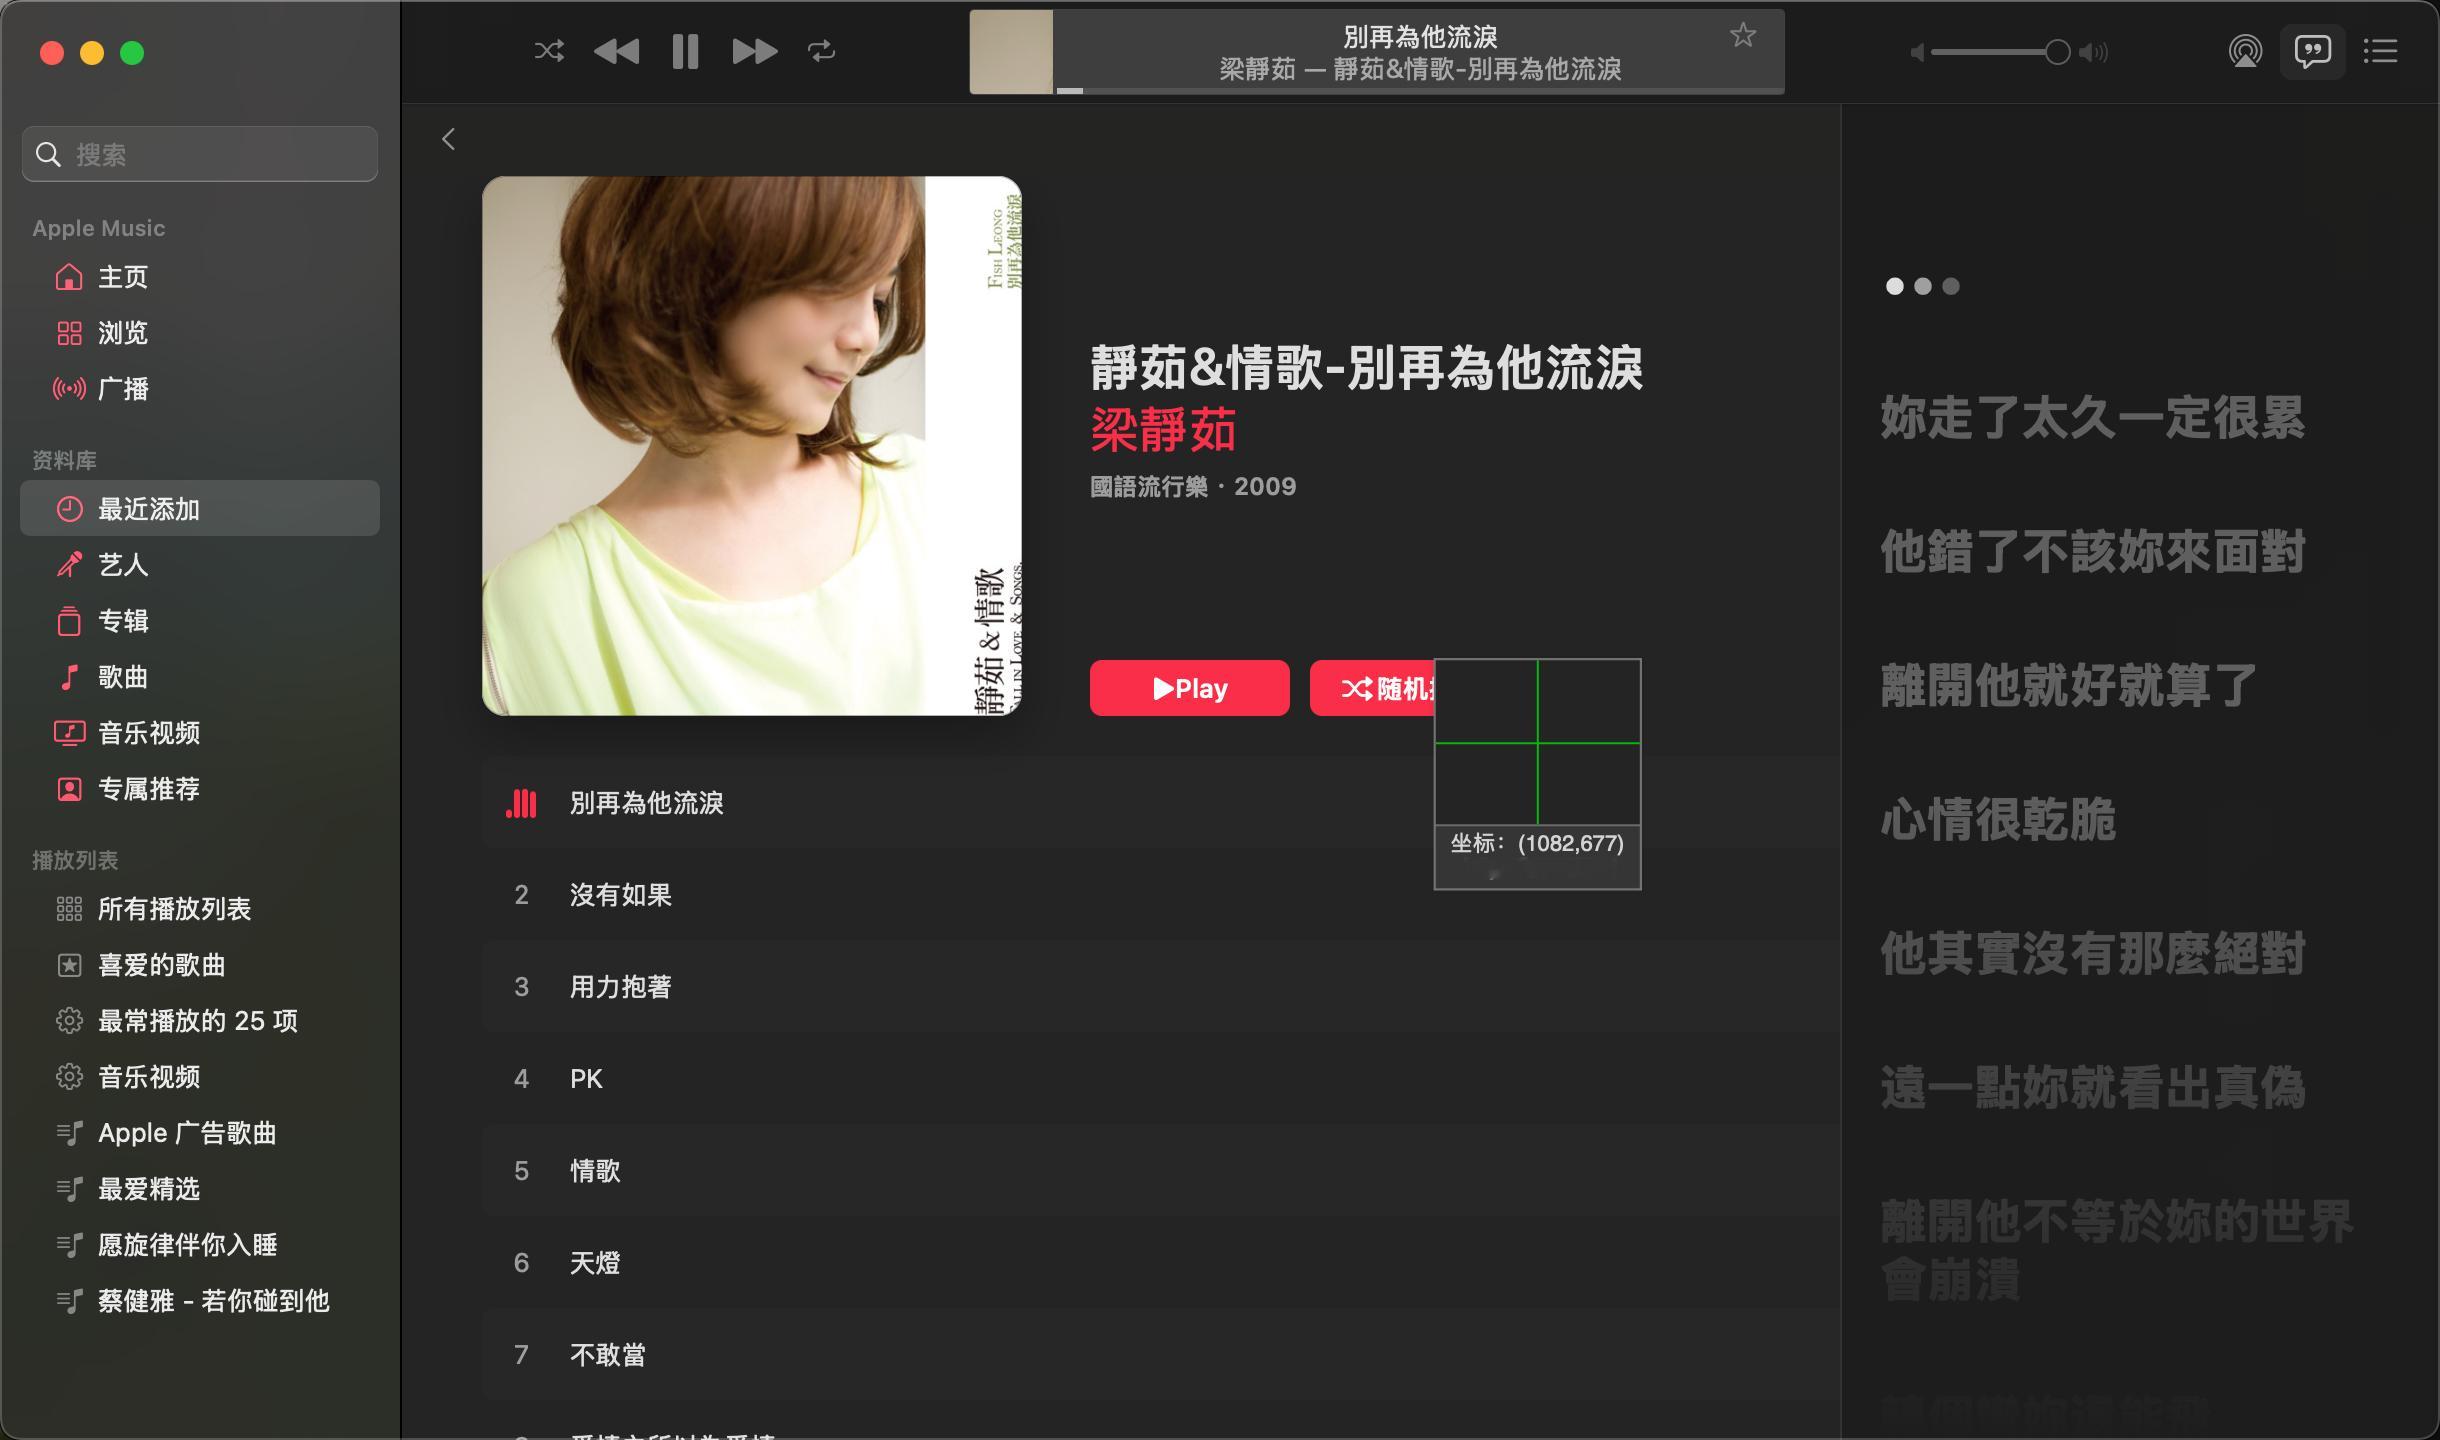Image resolution: width=2440 pixels, height=1440 pixels.
Task: Open AirPlay output options
Action: click(x=2245, y=51)
